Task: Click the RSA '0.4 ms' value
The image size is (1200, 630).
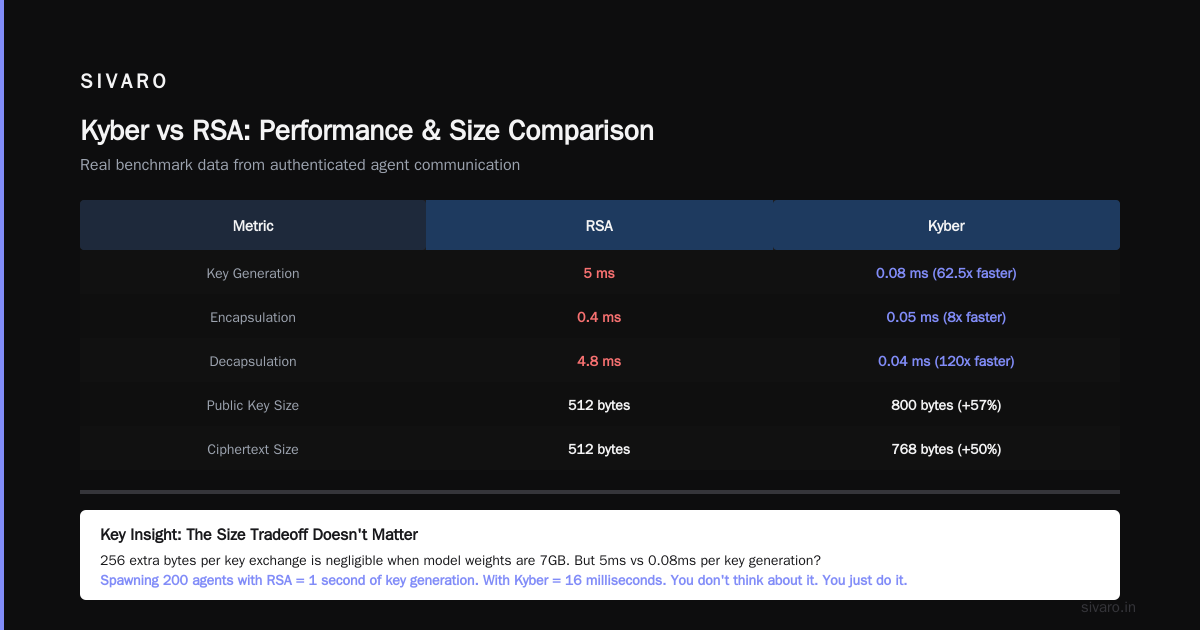Action: tap(599, 317)
